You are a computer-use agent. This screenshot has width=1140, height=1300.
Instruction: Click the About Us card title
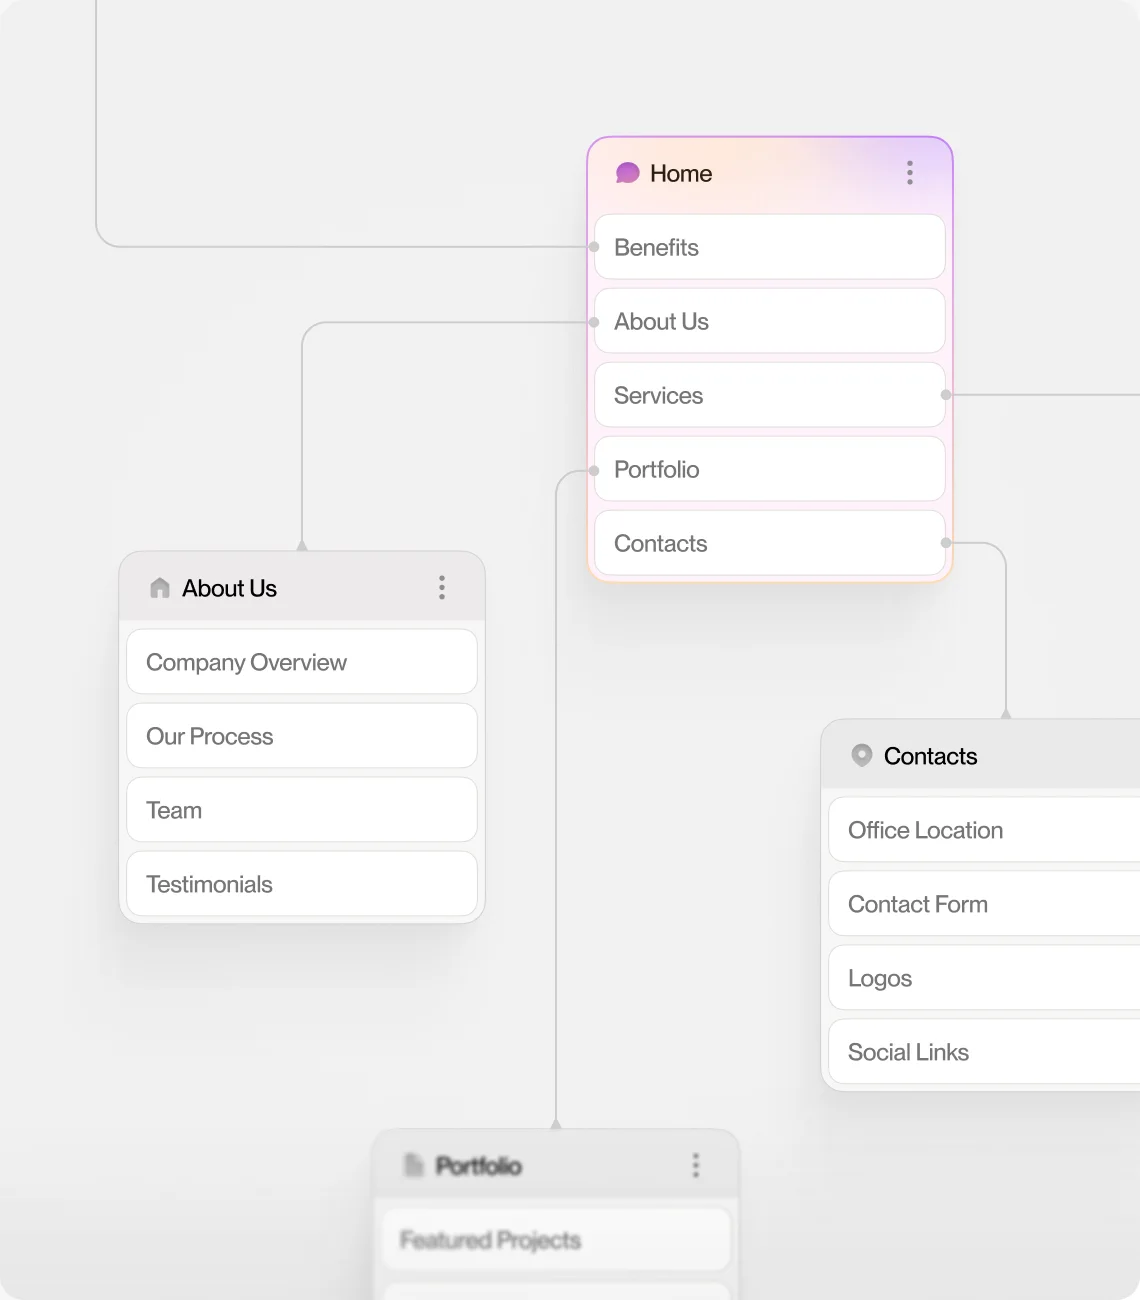coord(229,588)
